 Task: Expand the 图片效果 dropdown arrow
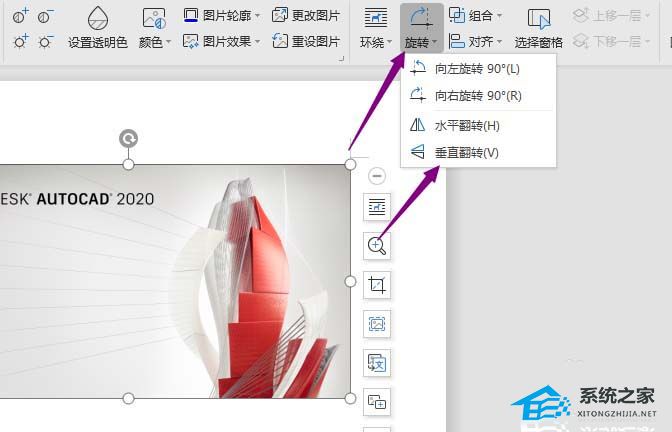(x=257, y=42)
